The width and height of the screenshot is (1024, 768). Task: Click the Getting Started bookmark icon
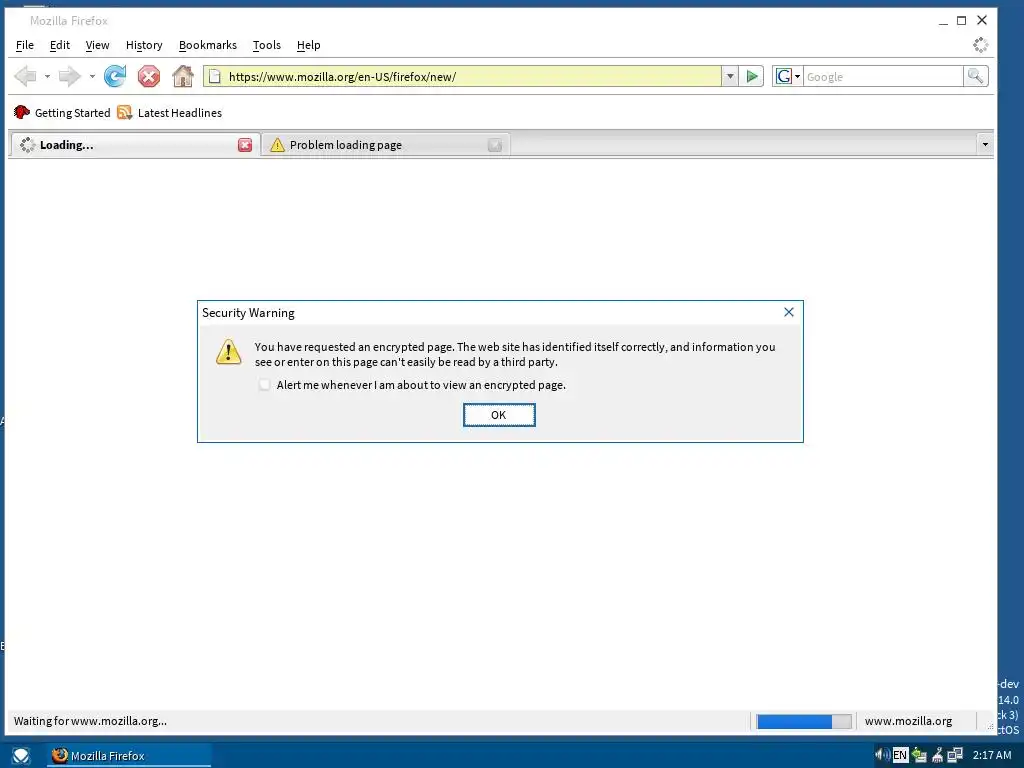[22, 112]
